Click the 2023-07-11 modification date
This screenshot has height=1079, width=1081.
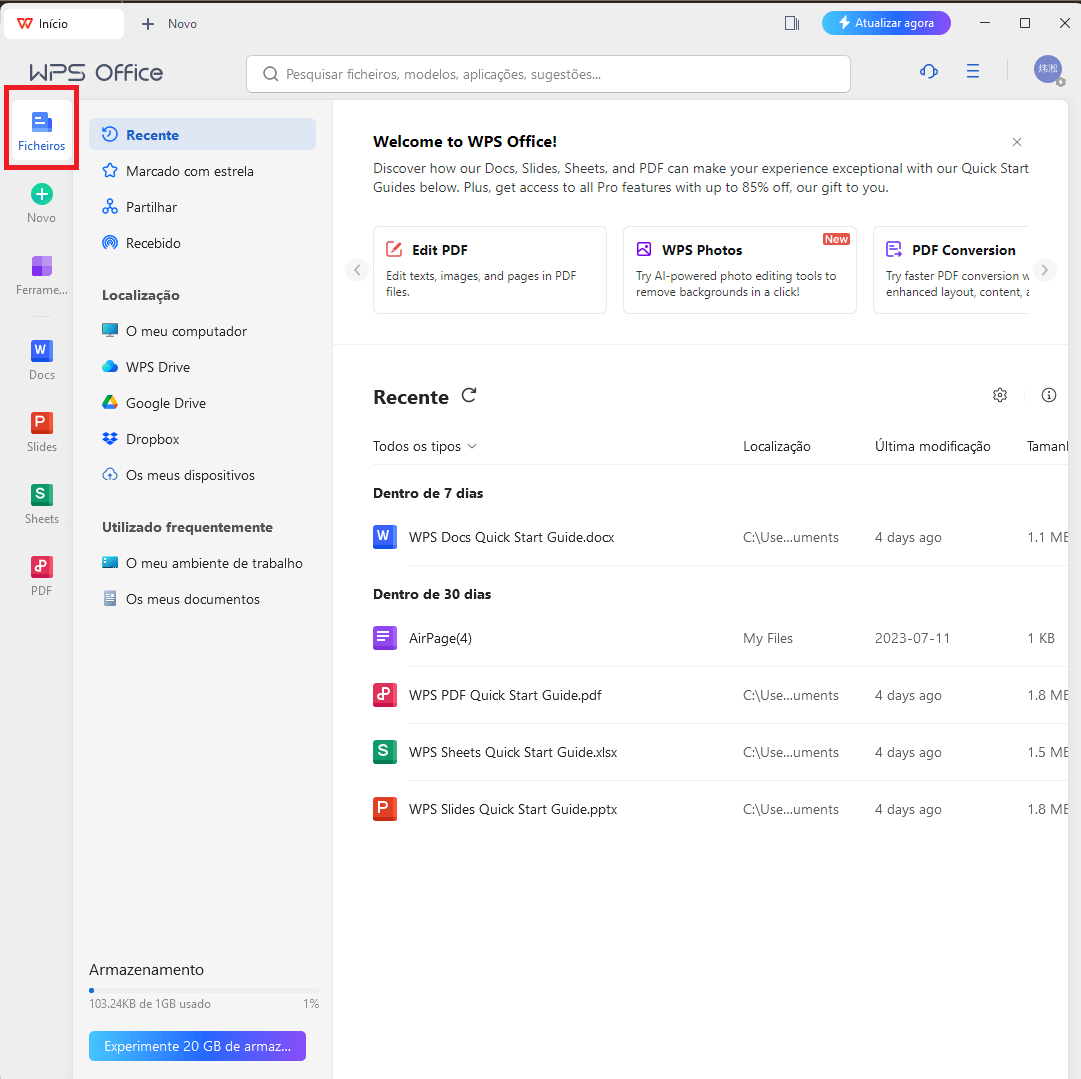click(x=912, y=638)
